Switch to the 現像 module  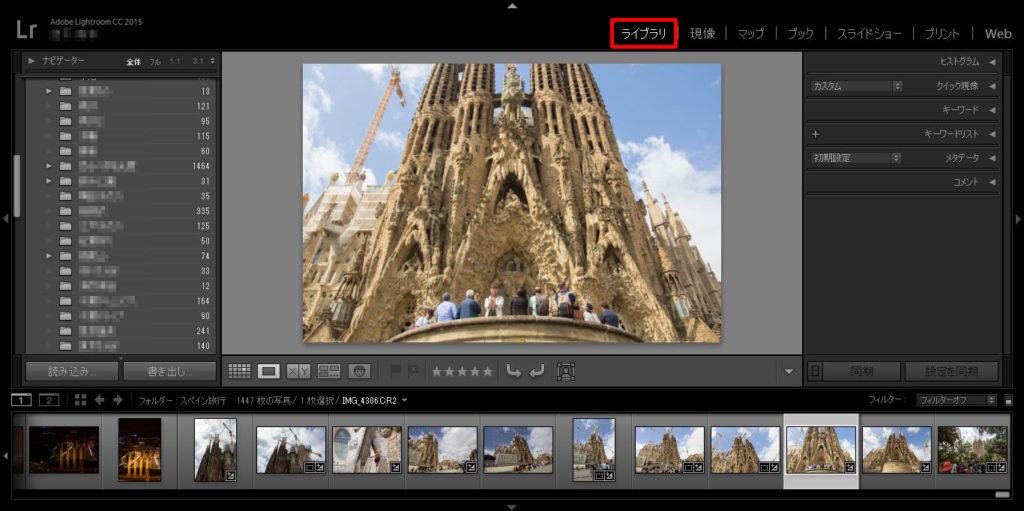tap(702, 33)
